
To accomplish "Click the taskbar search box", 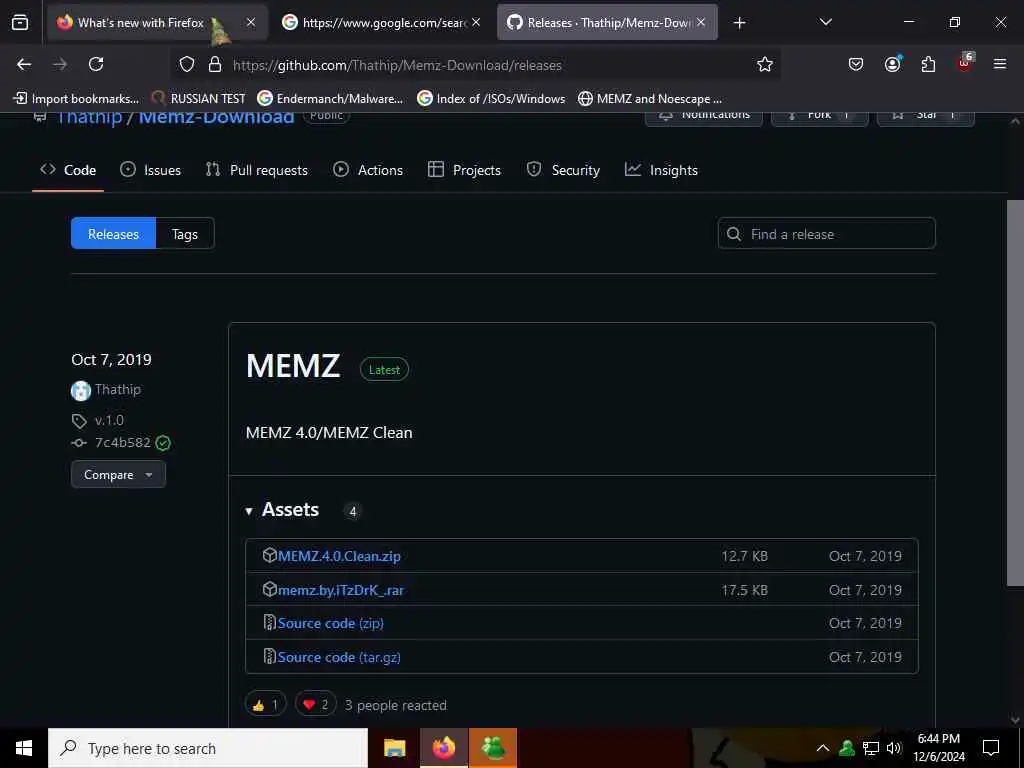I will tap(208, 748).
